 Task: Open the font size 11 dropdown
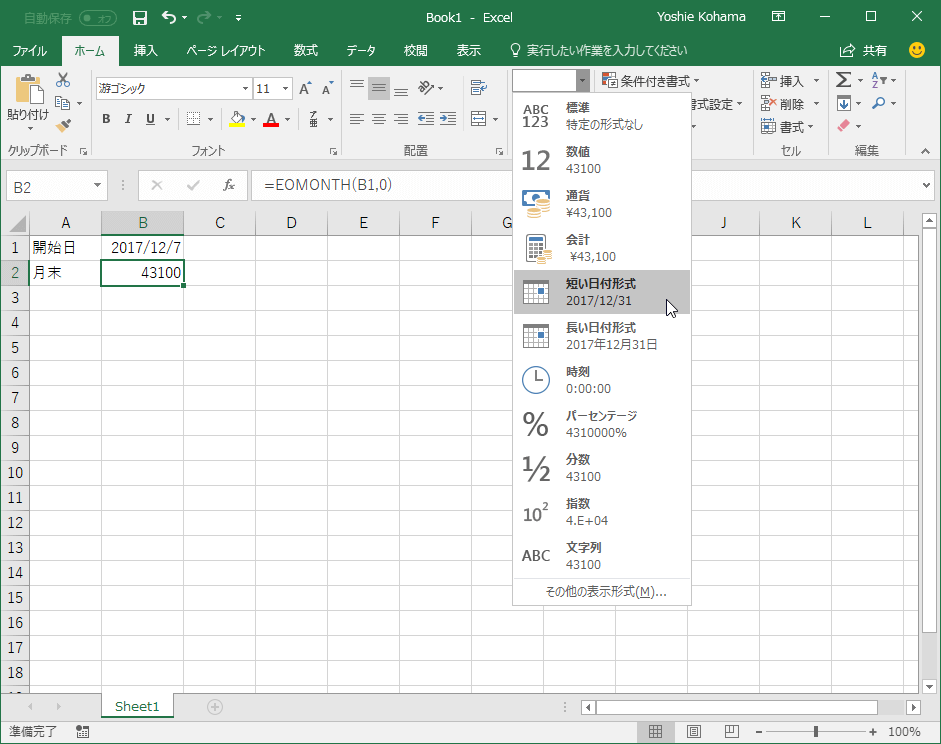(x=286, y=89)
